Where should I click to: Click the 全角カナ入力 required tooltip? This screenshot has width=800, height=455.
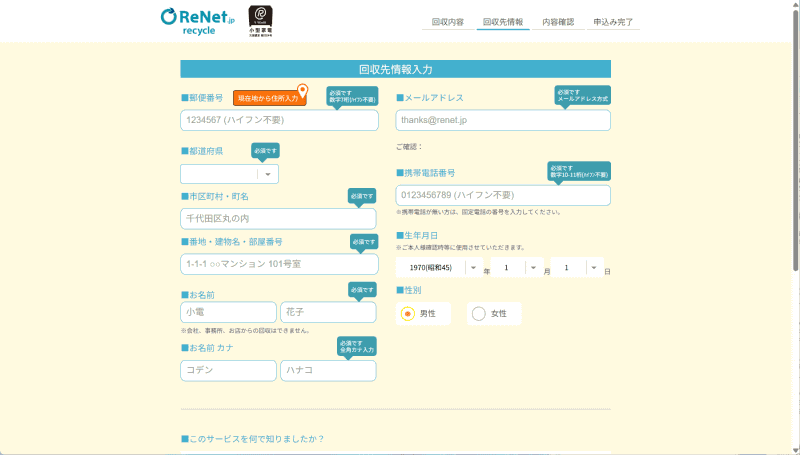(x=357, y=346)
